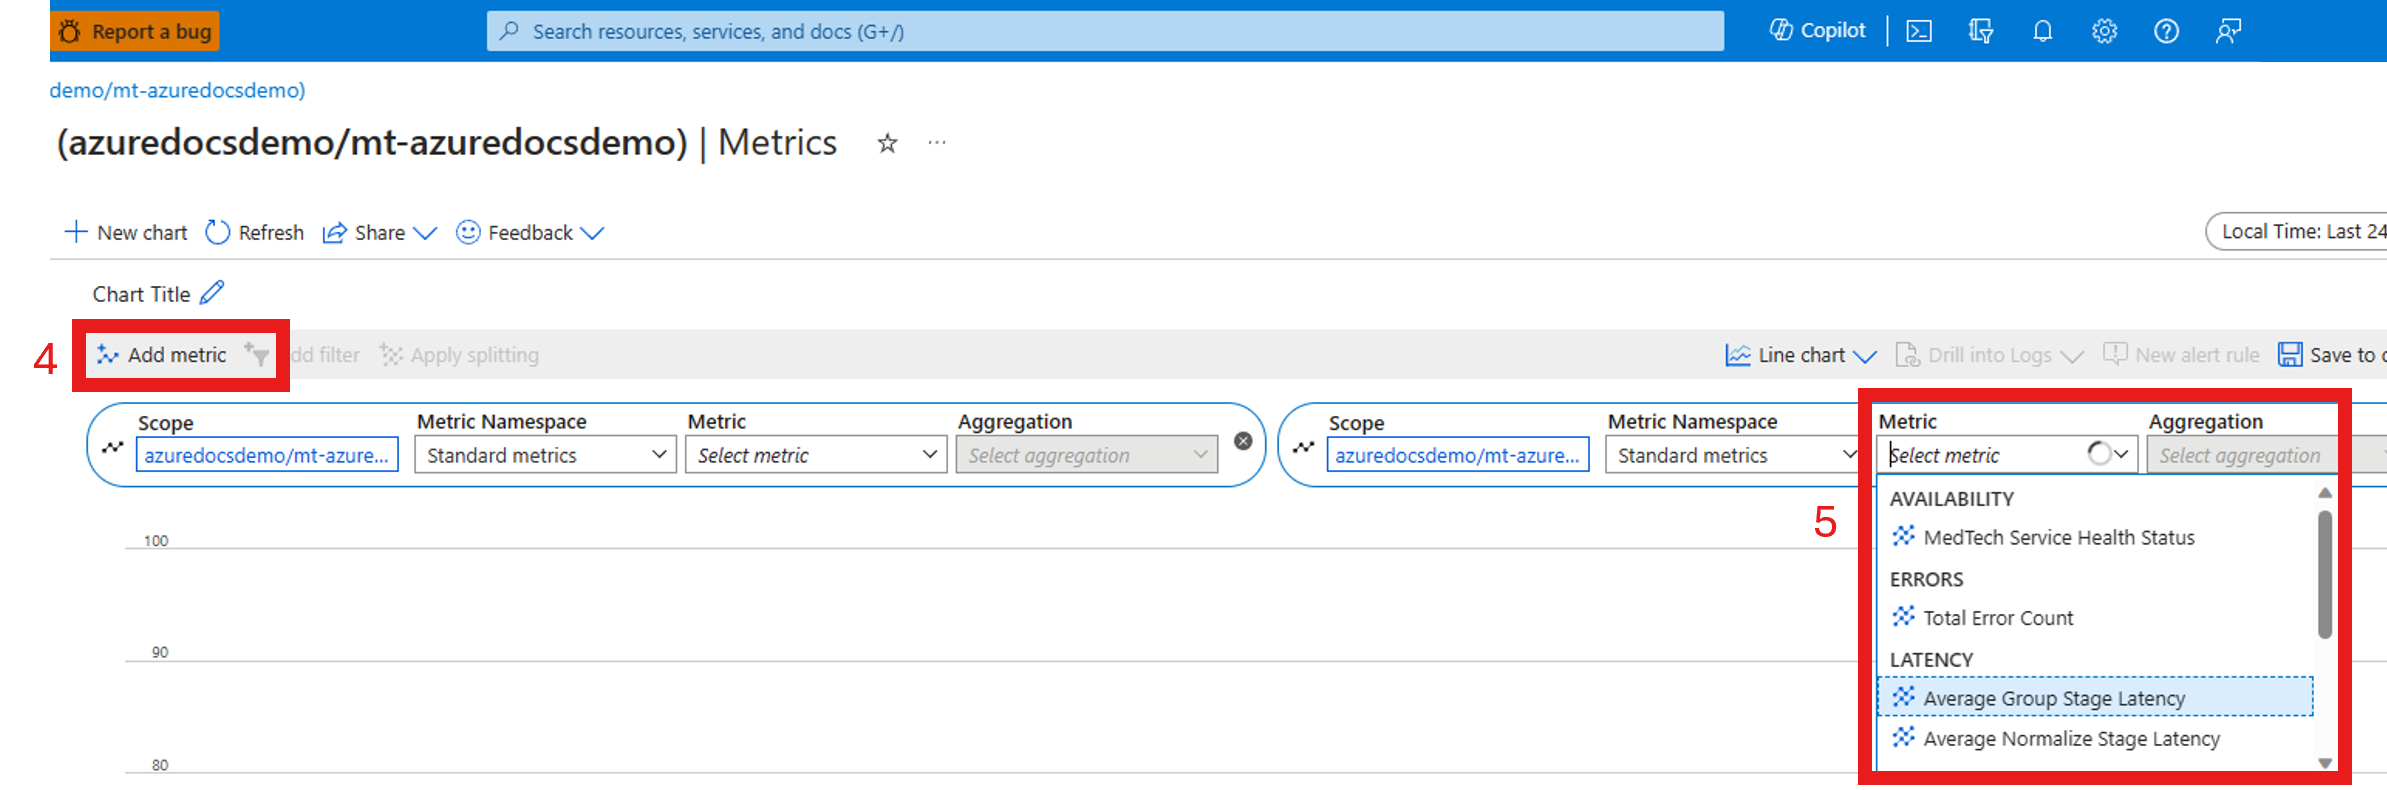Open the notifications bell icon
Screen dimensions: 2387x790
[x=2042, y=31]
